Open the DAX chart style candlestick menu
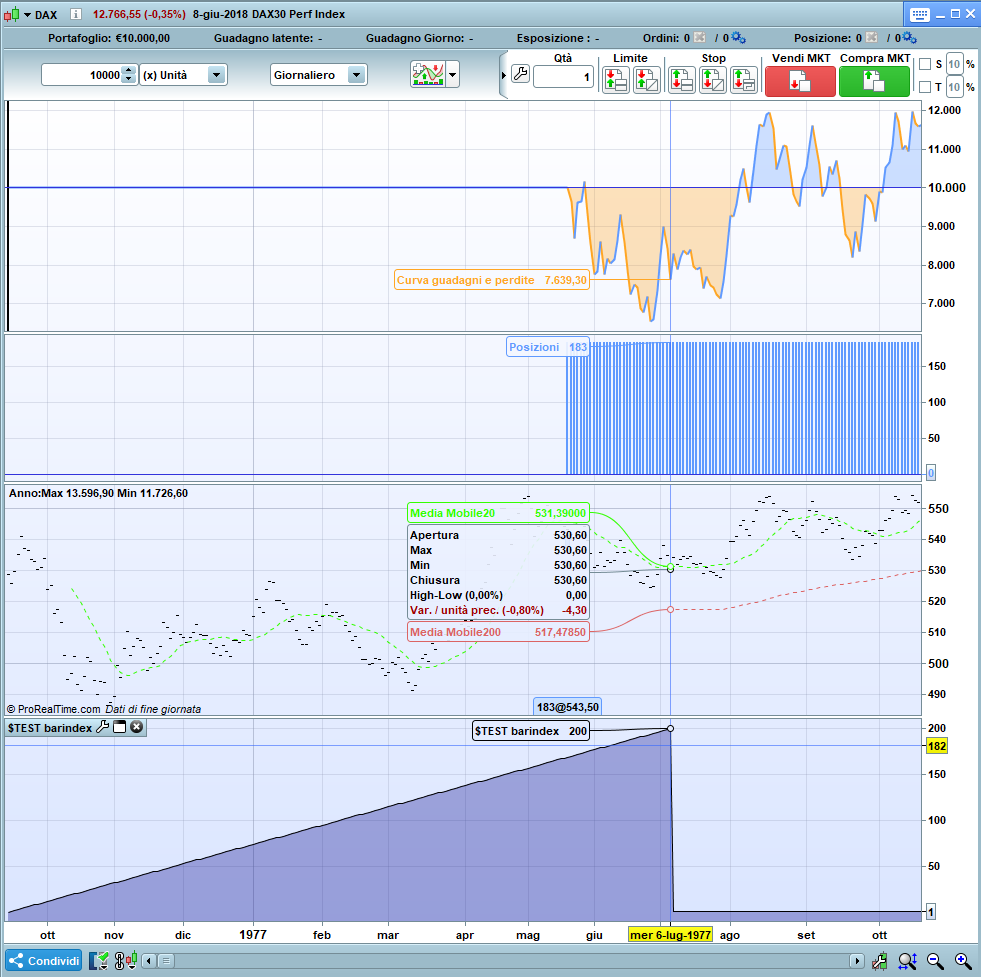 [17, 14]
